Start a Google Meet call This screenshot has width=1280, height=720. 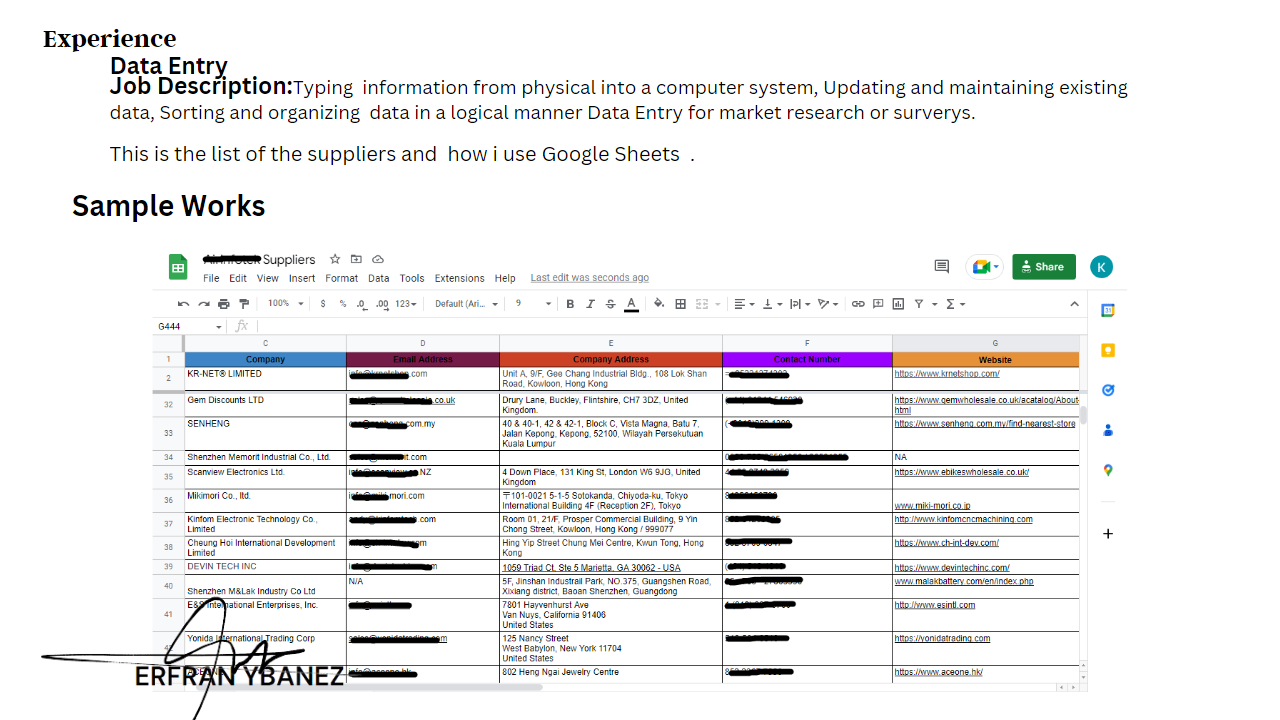point(984,267)
